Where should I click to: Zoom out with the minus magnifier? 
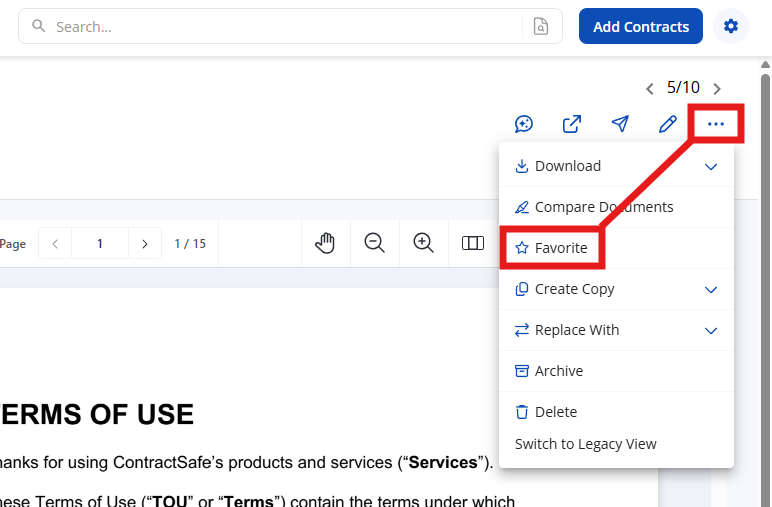tap(375, 243)
